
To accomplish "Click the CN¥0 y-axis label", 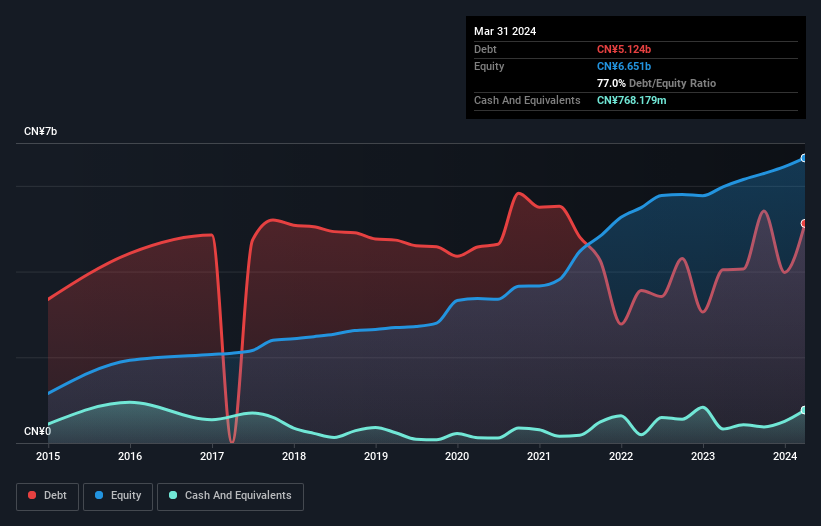I will (x=38, y=431).
